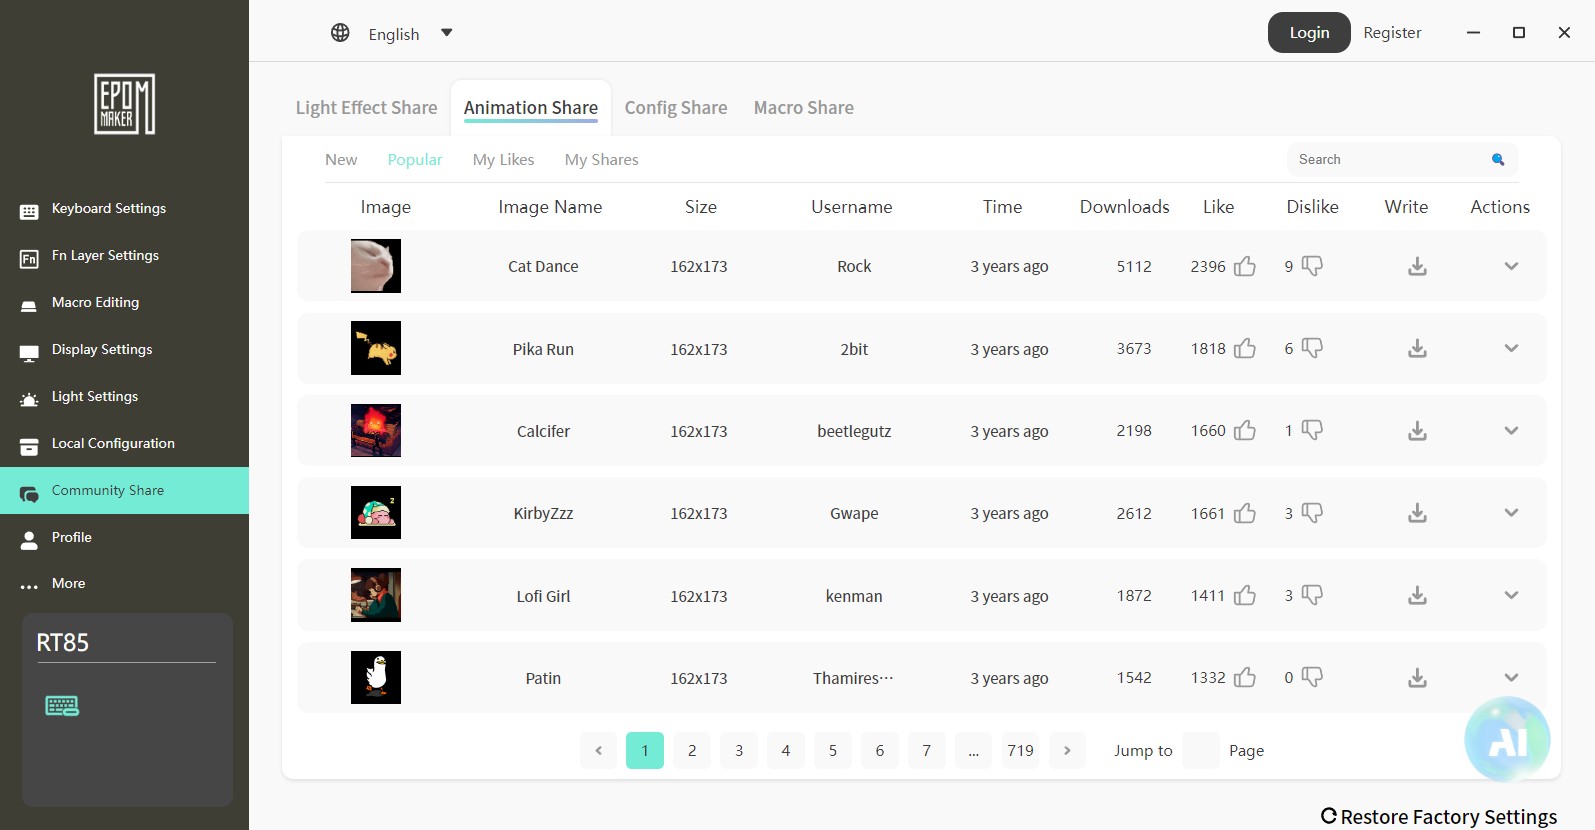The width and height of the screenshot is (1595, 830).
Task: Expand actions for Calcifer row
Action: (1511, 430)
